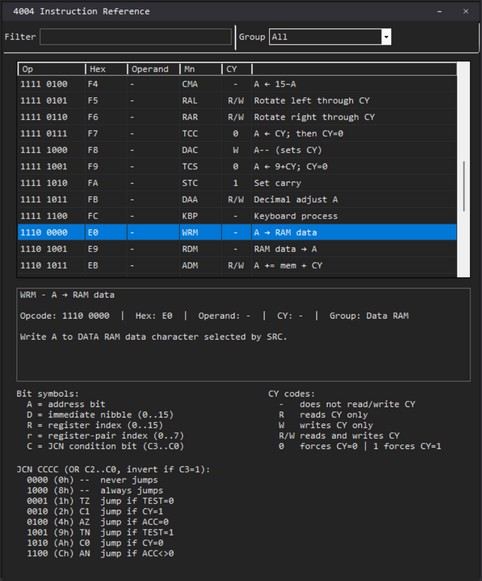Select the RAR instruction row
This screenshot has height=581, width=482.
coord(237,117)
